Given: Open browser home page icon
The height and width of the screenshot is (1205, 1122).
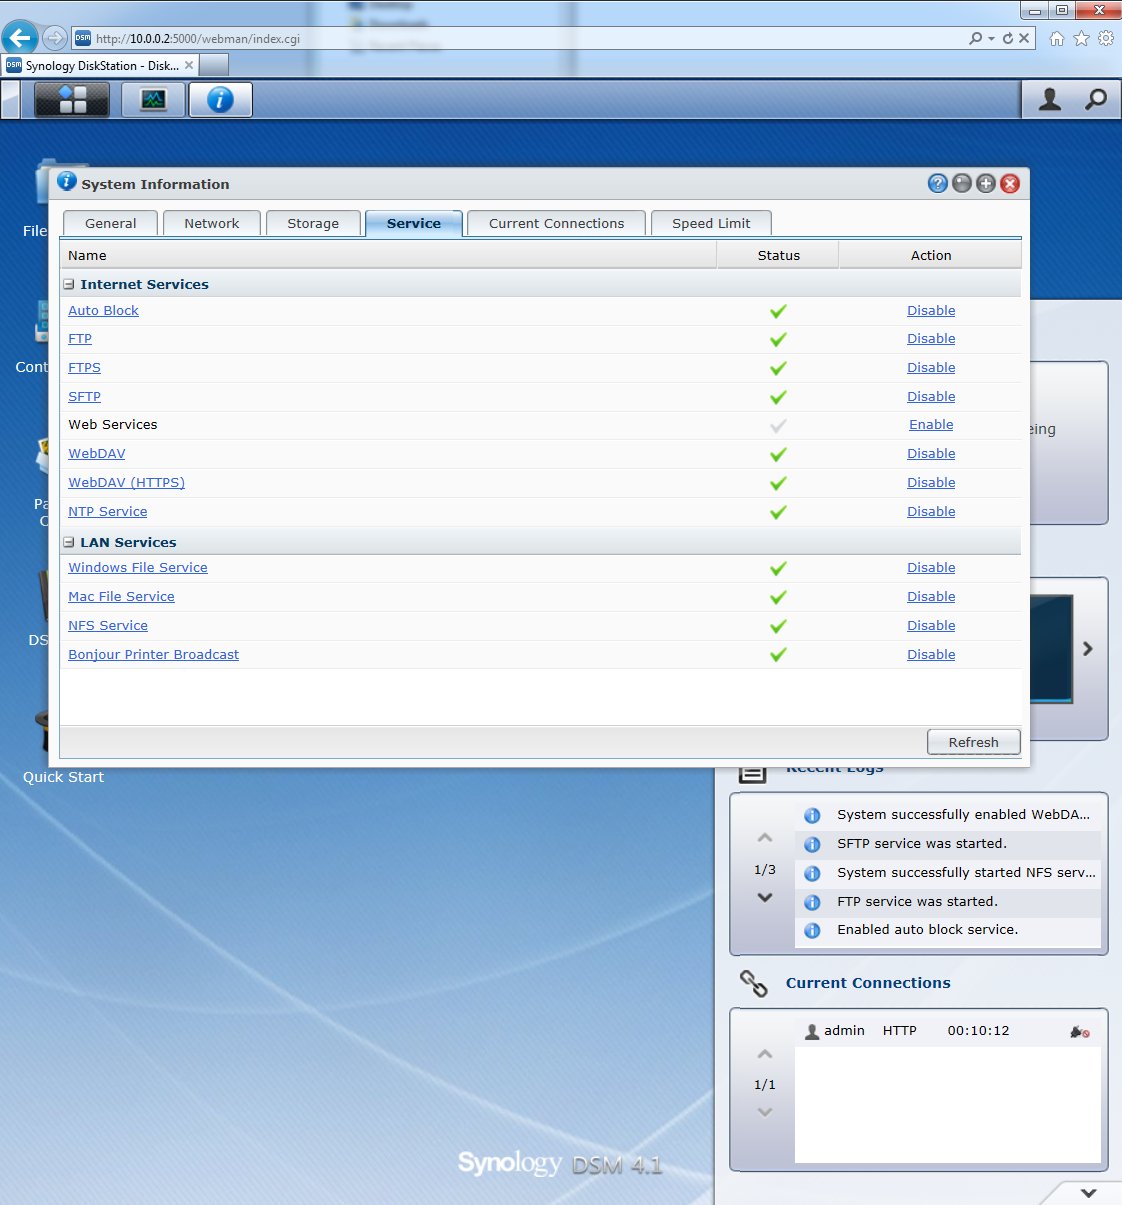Looking at the screenshot, I should pos(1057,38).
